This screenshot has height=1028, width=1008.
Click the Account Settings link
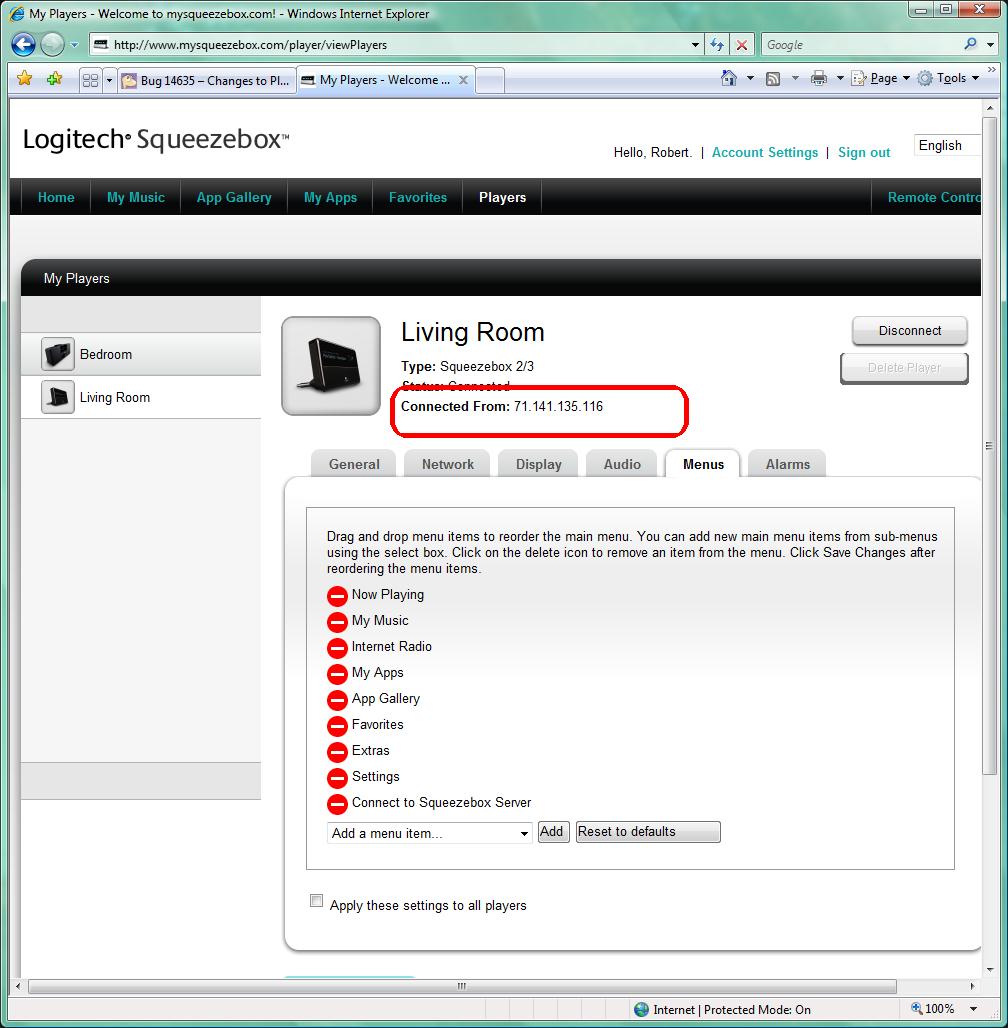(x=765, y=153)
